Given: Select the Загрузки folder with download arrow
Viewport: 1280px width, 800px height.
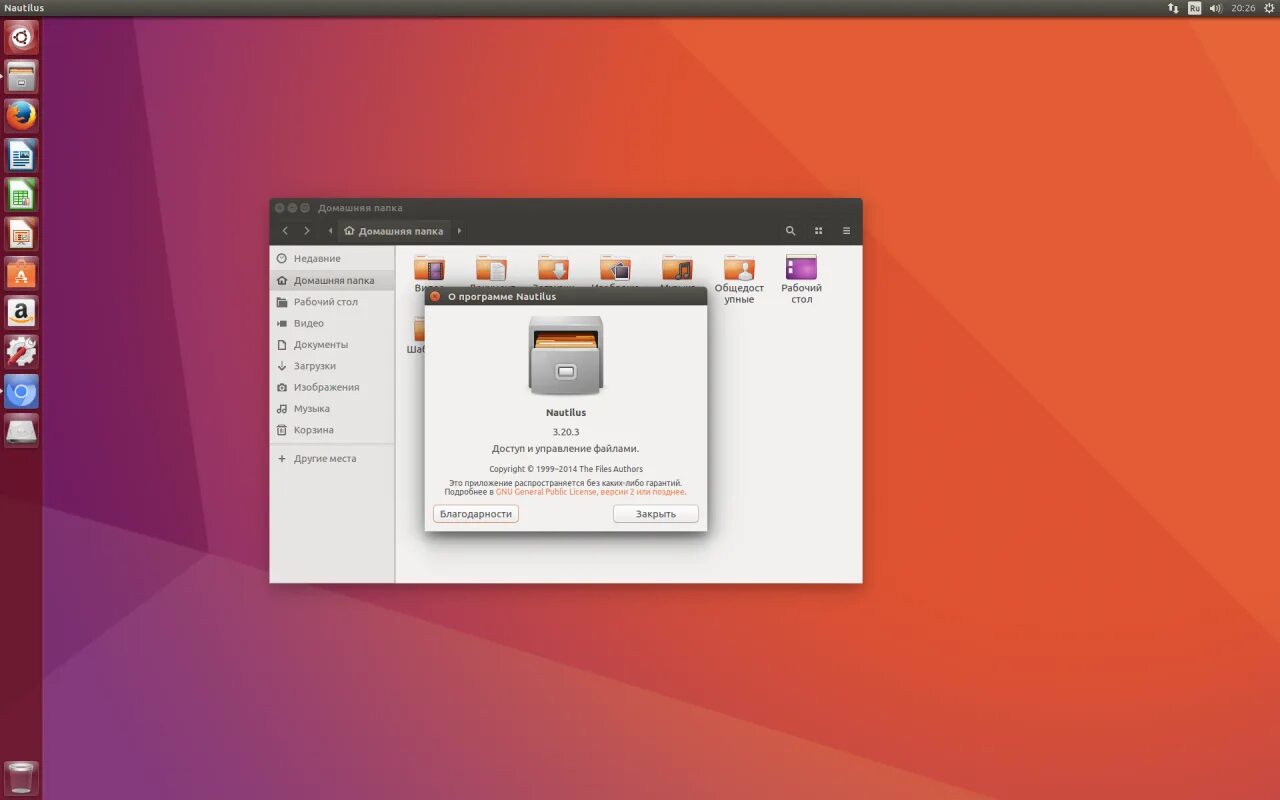Looking at the screenshot, I should click(x=553, y=268).
